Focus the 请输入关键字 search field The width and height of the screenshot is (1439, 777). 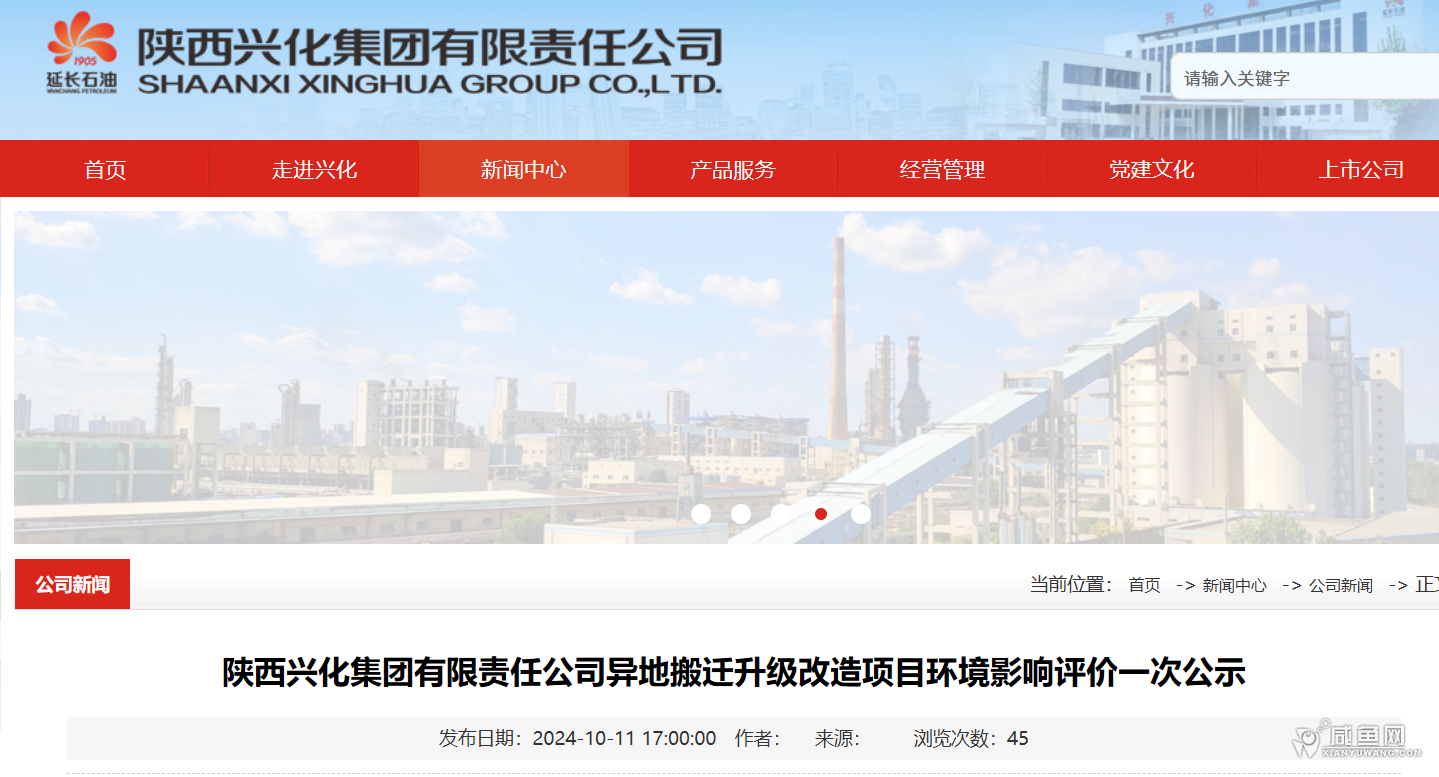[1305, 78]
